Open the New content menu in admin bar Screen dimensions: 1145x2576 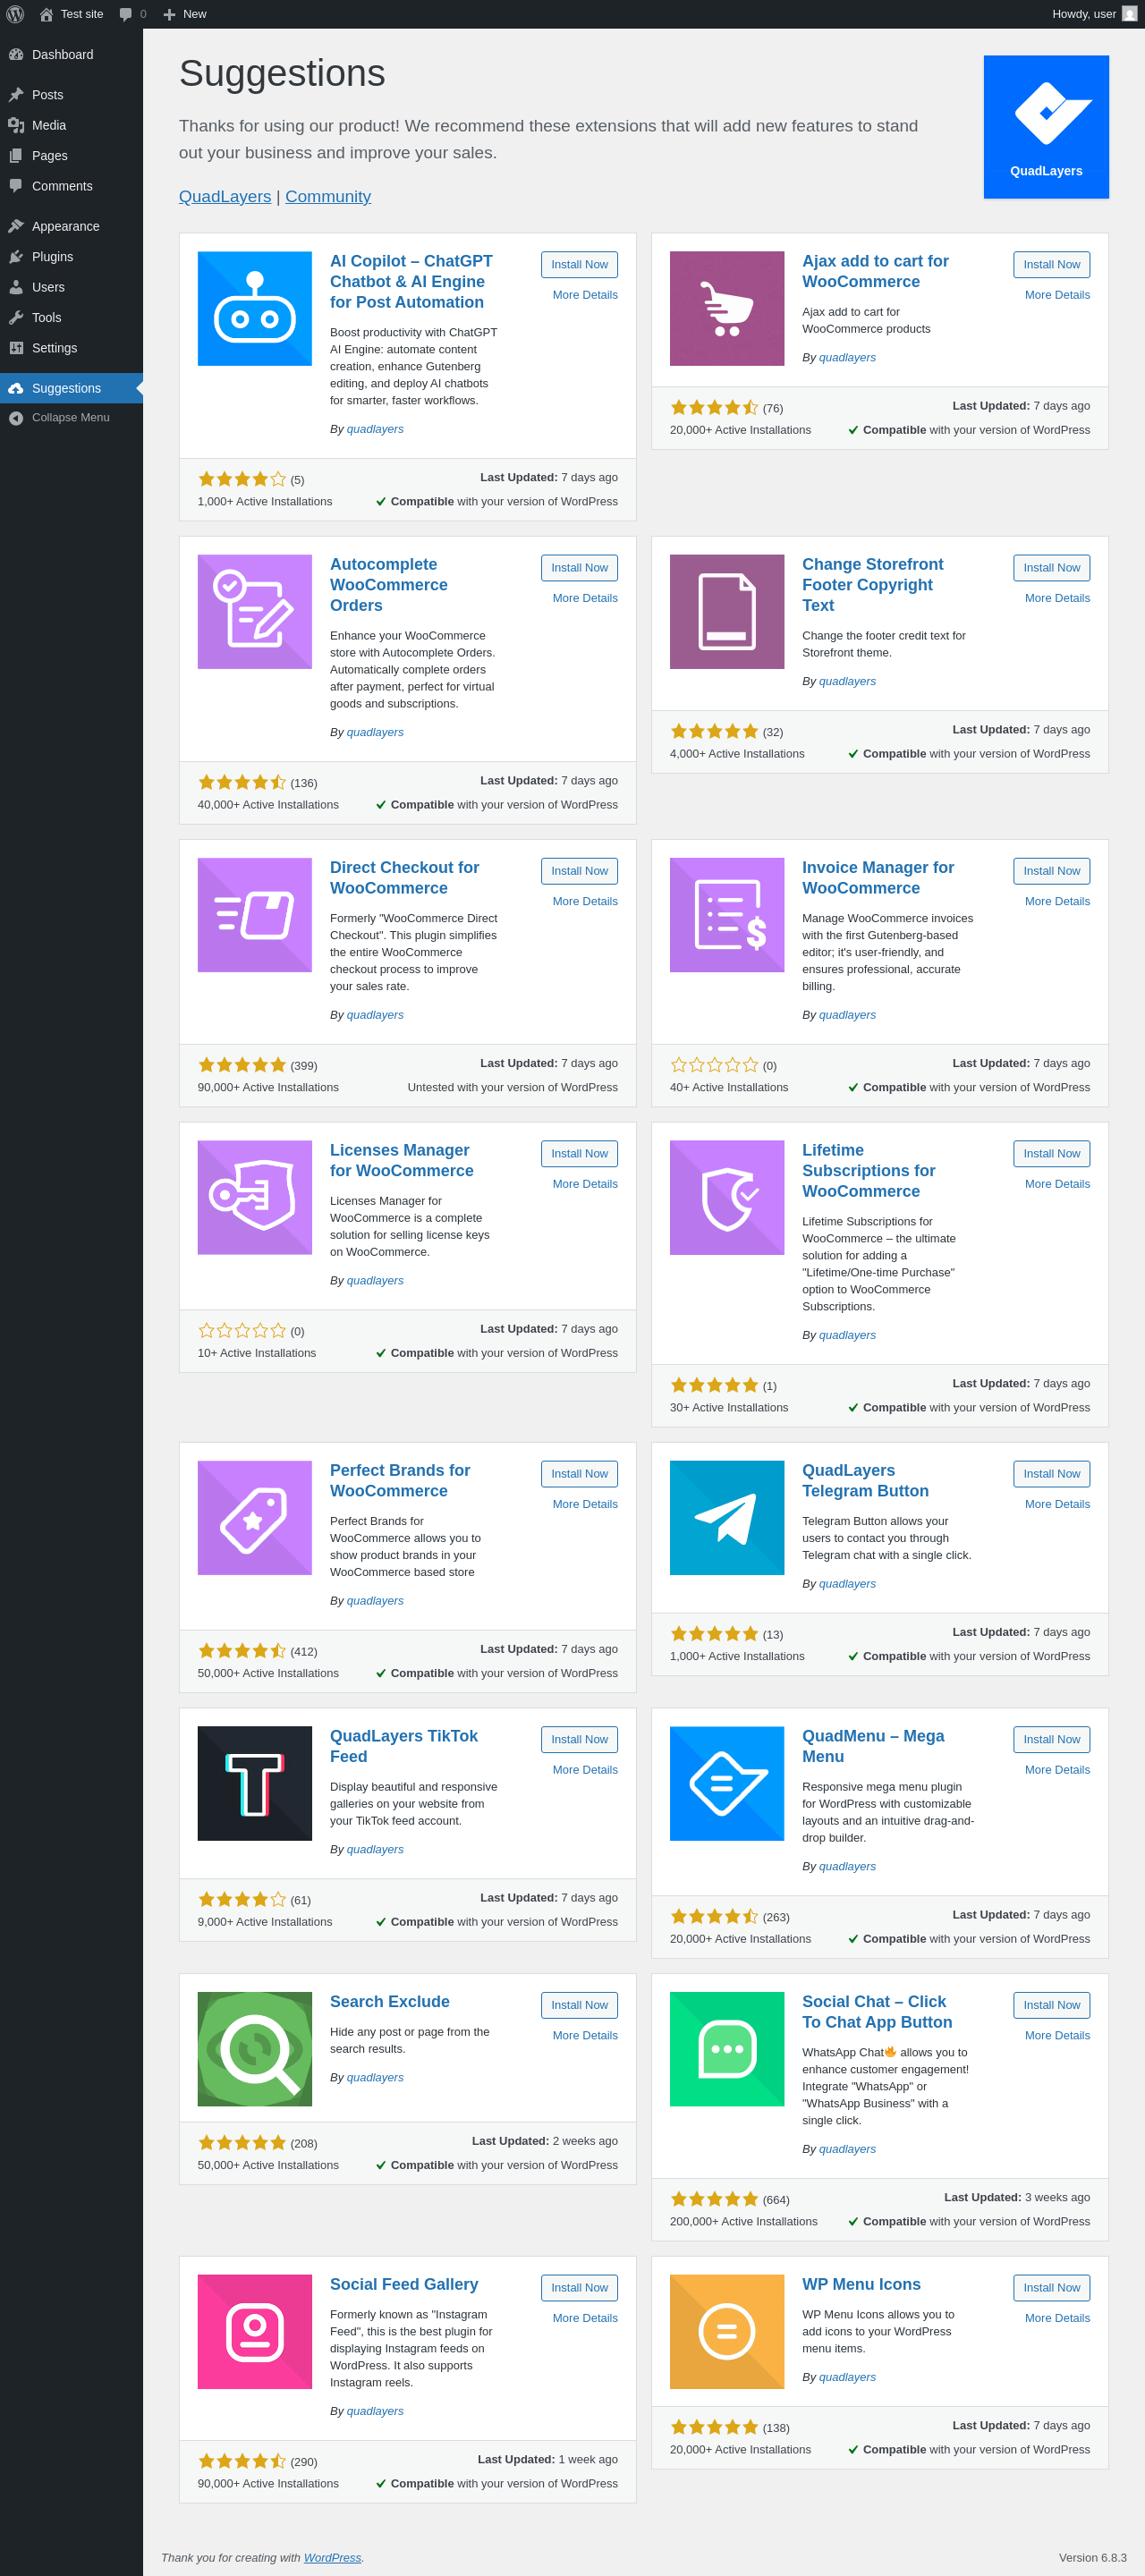tap(185, 14)
